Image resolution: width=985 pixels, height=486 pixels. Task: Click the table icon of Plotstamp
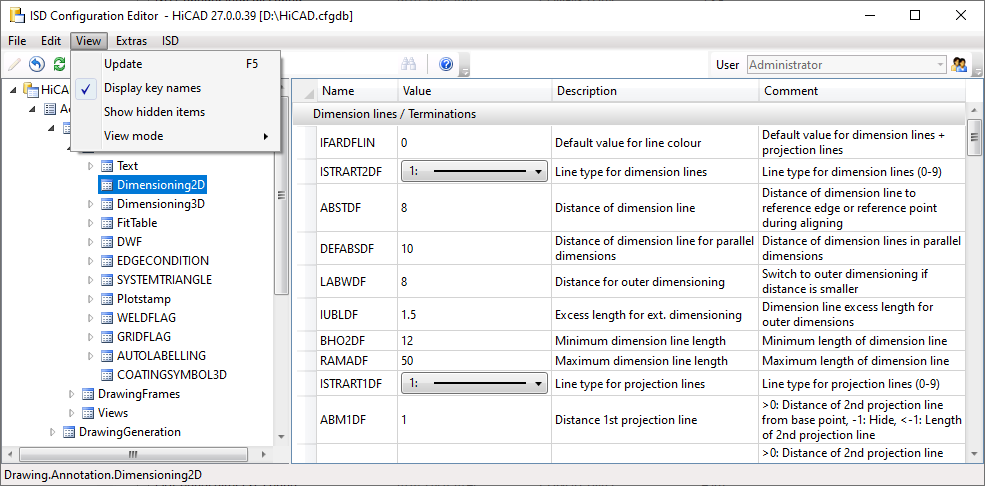[107, 299]
